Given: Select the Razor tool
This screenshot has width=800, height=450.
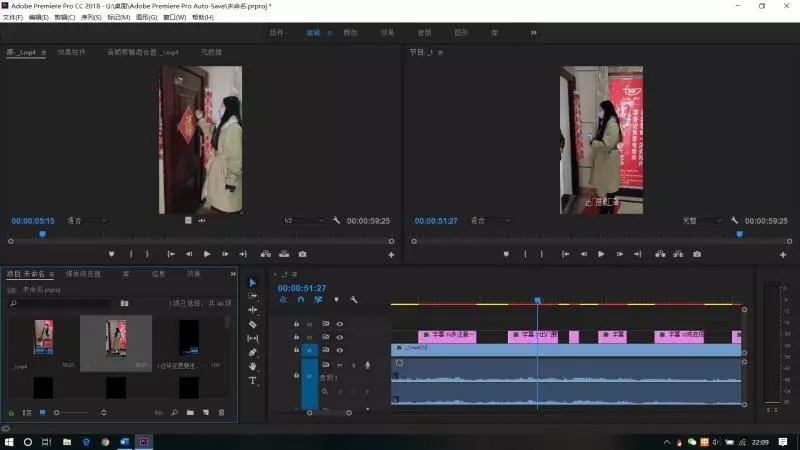Looking at the screenshot, I should click(253, 324).
